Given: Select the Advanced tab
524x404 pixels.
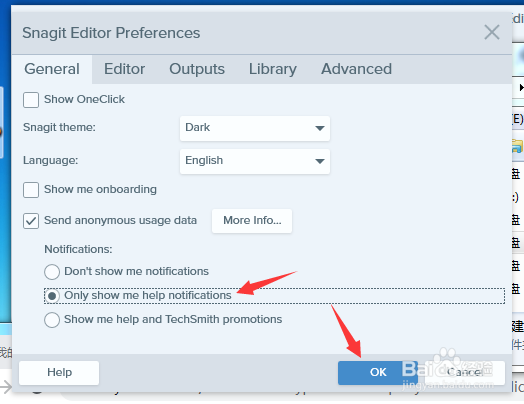Looking at the screenshot, I should 356,69.
